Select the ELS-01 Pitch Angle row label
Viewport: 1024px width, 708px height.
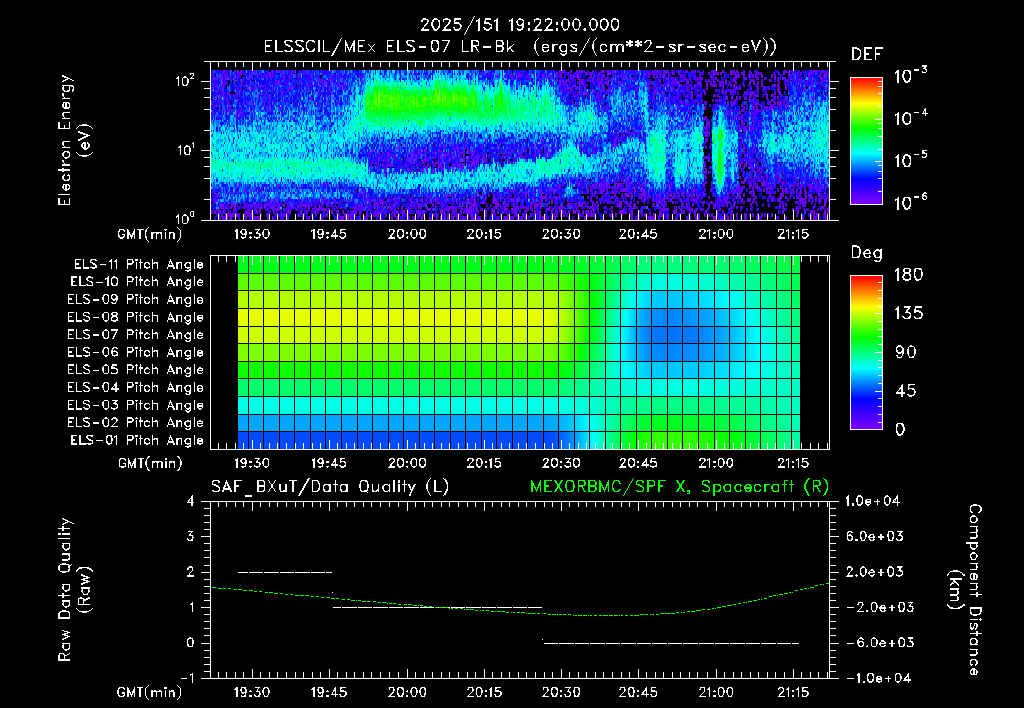coord(137,441)
